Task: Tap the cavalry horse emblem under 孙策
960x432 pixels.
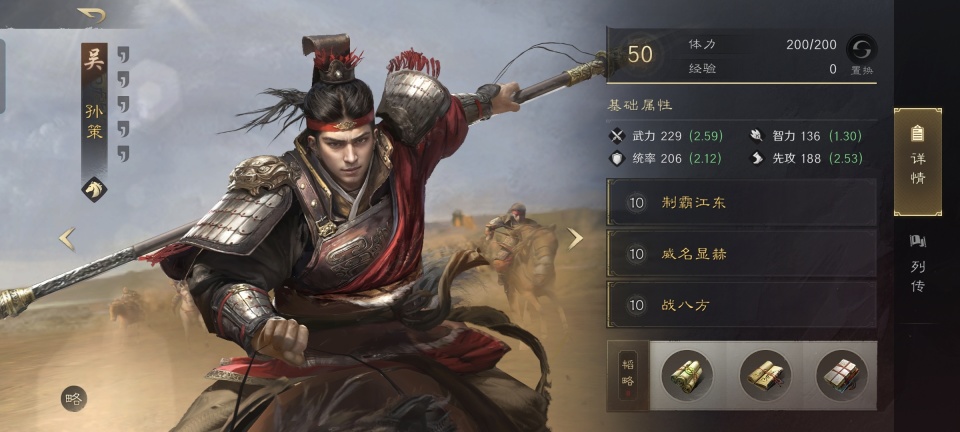Action: (94, 189)
